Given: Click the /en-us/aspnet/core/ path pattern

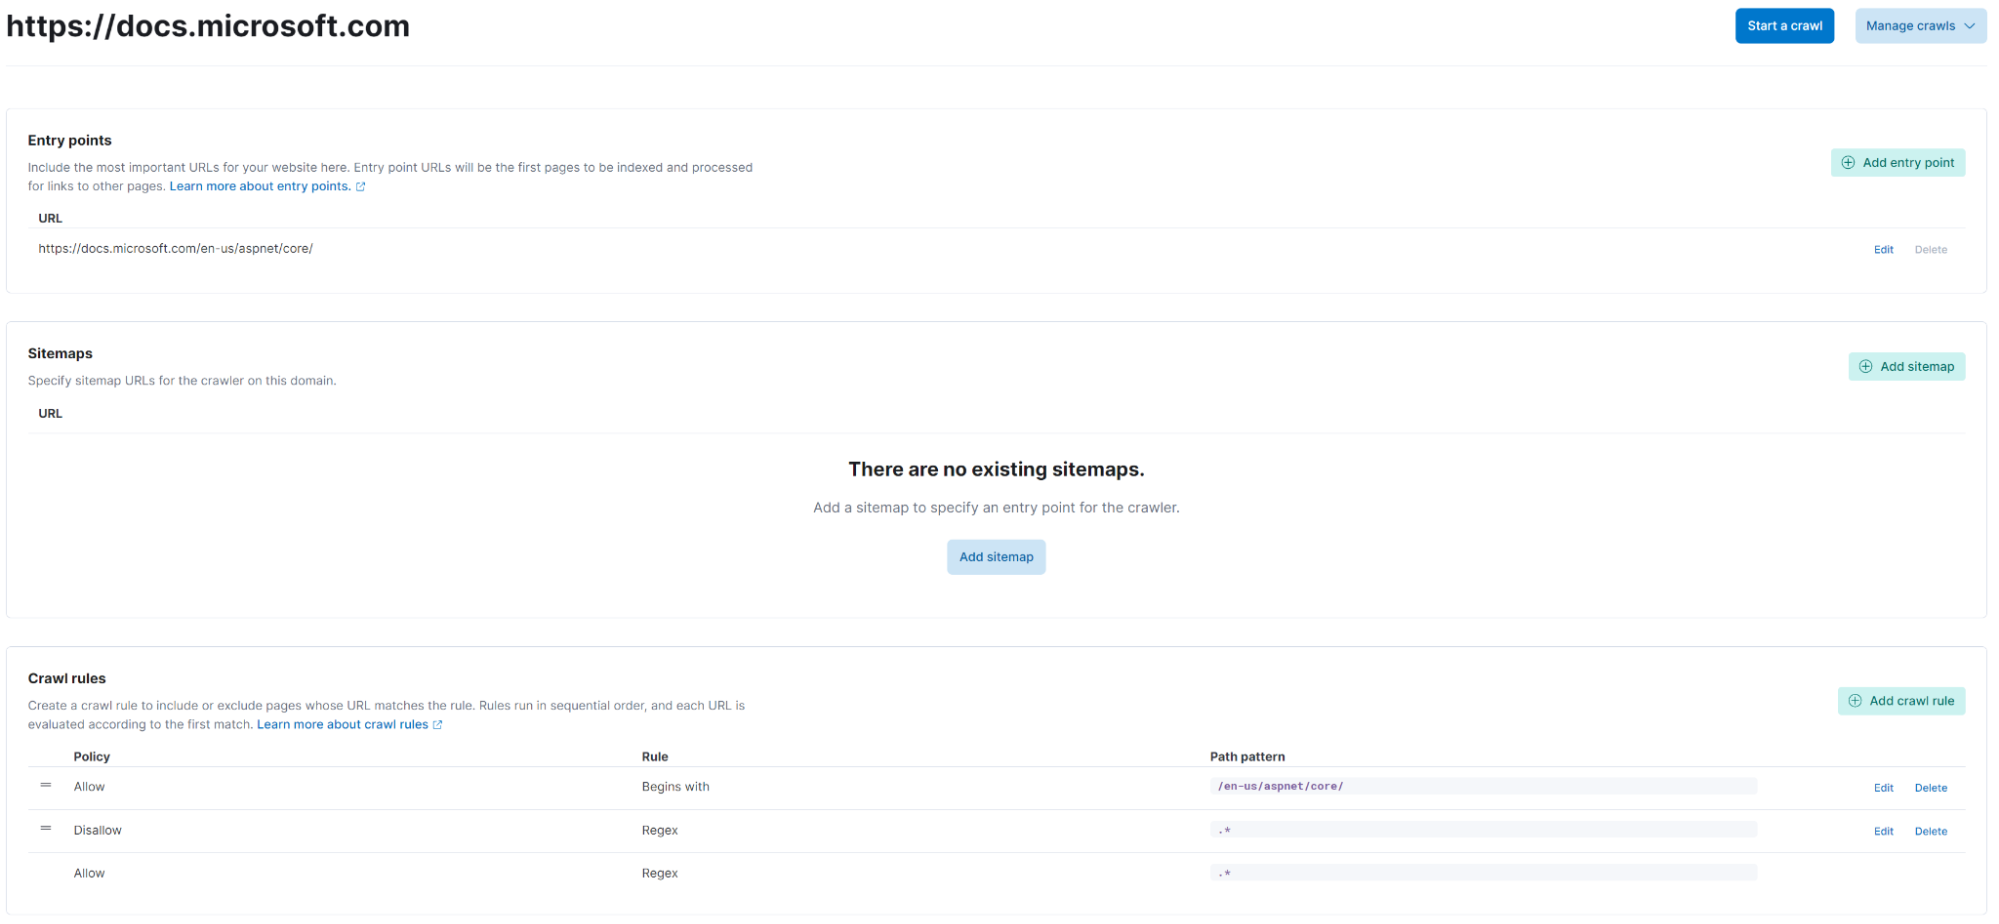Looking at the screenshot, I should tap(1483, 786).
